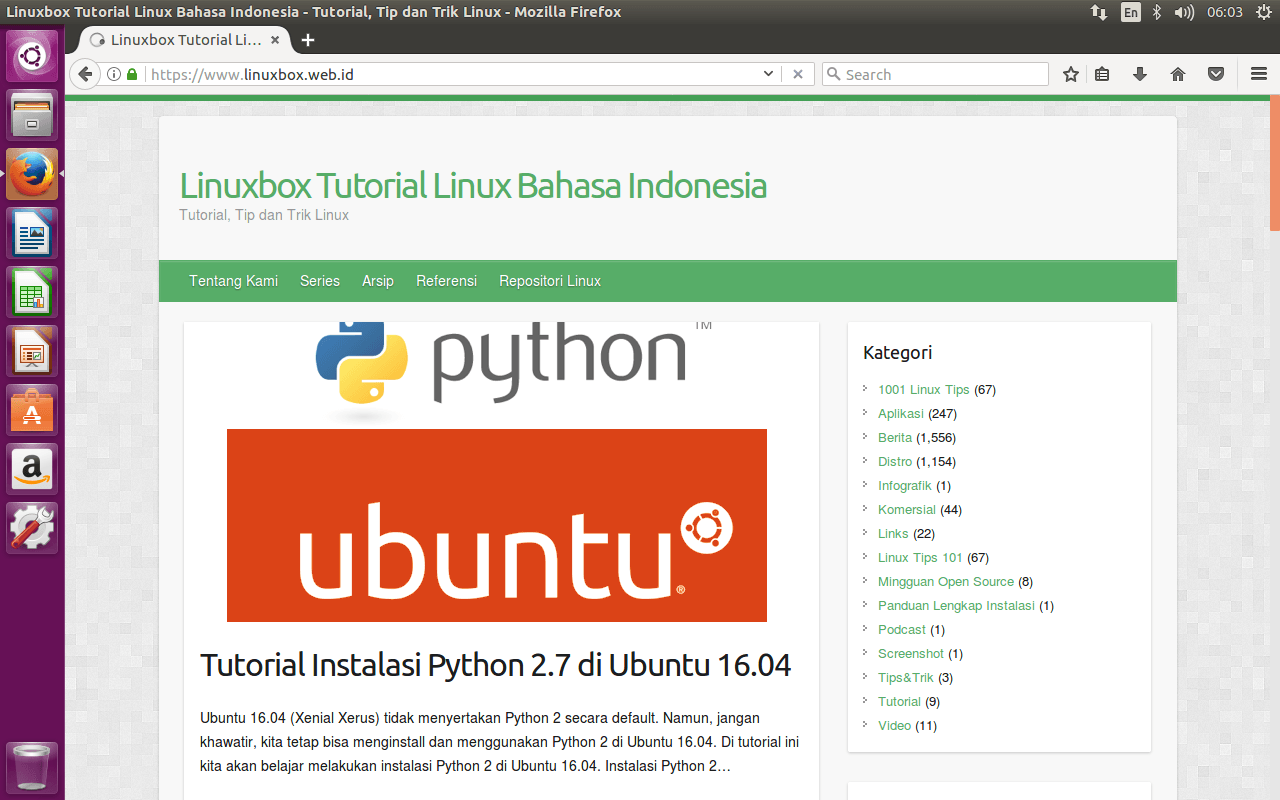Open Bluetooth indicator menu

tap(1157, 12)
